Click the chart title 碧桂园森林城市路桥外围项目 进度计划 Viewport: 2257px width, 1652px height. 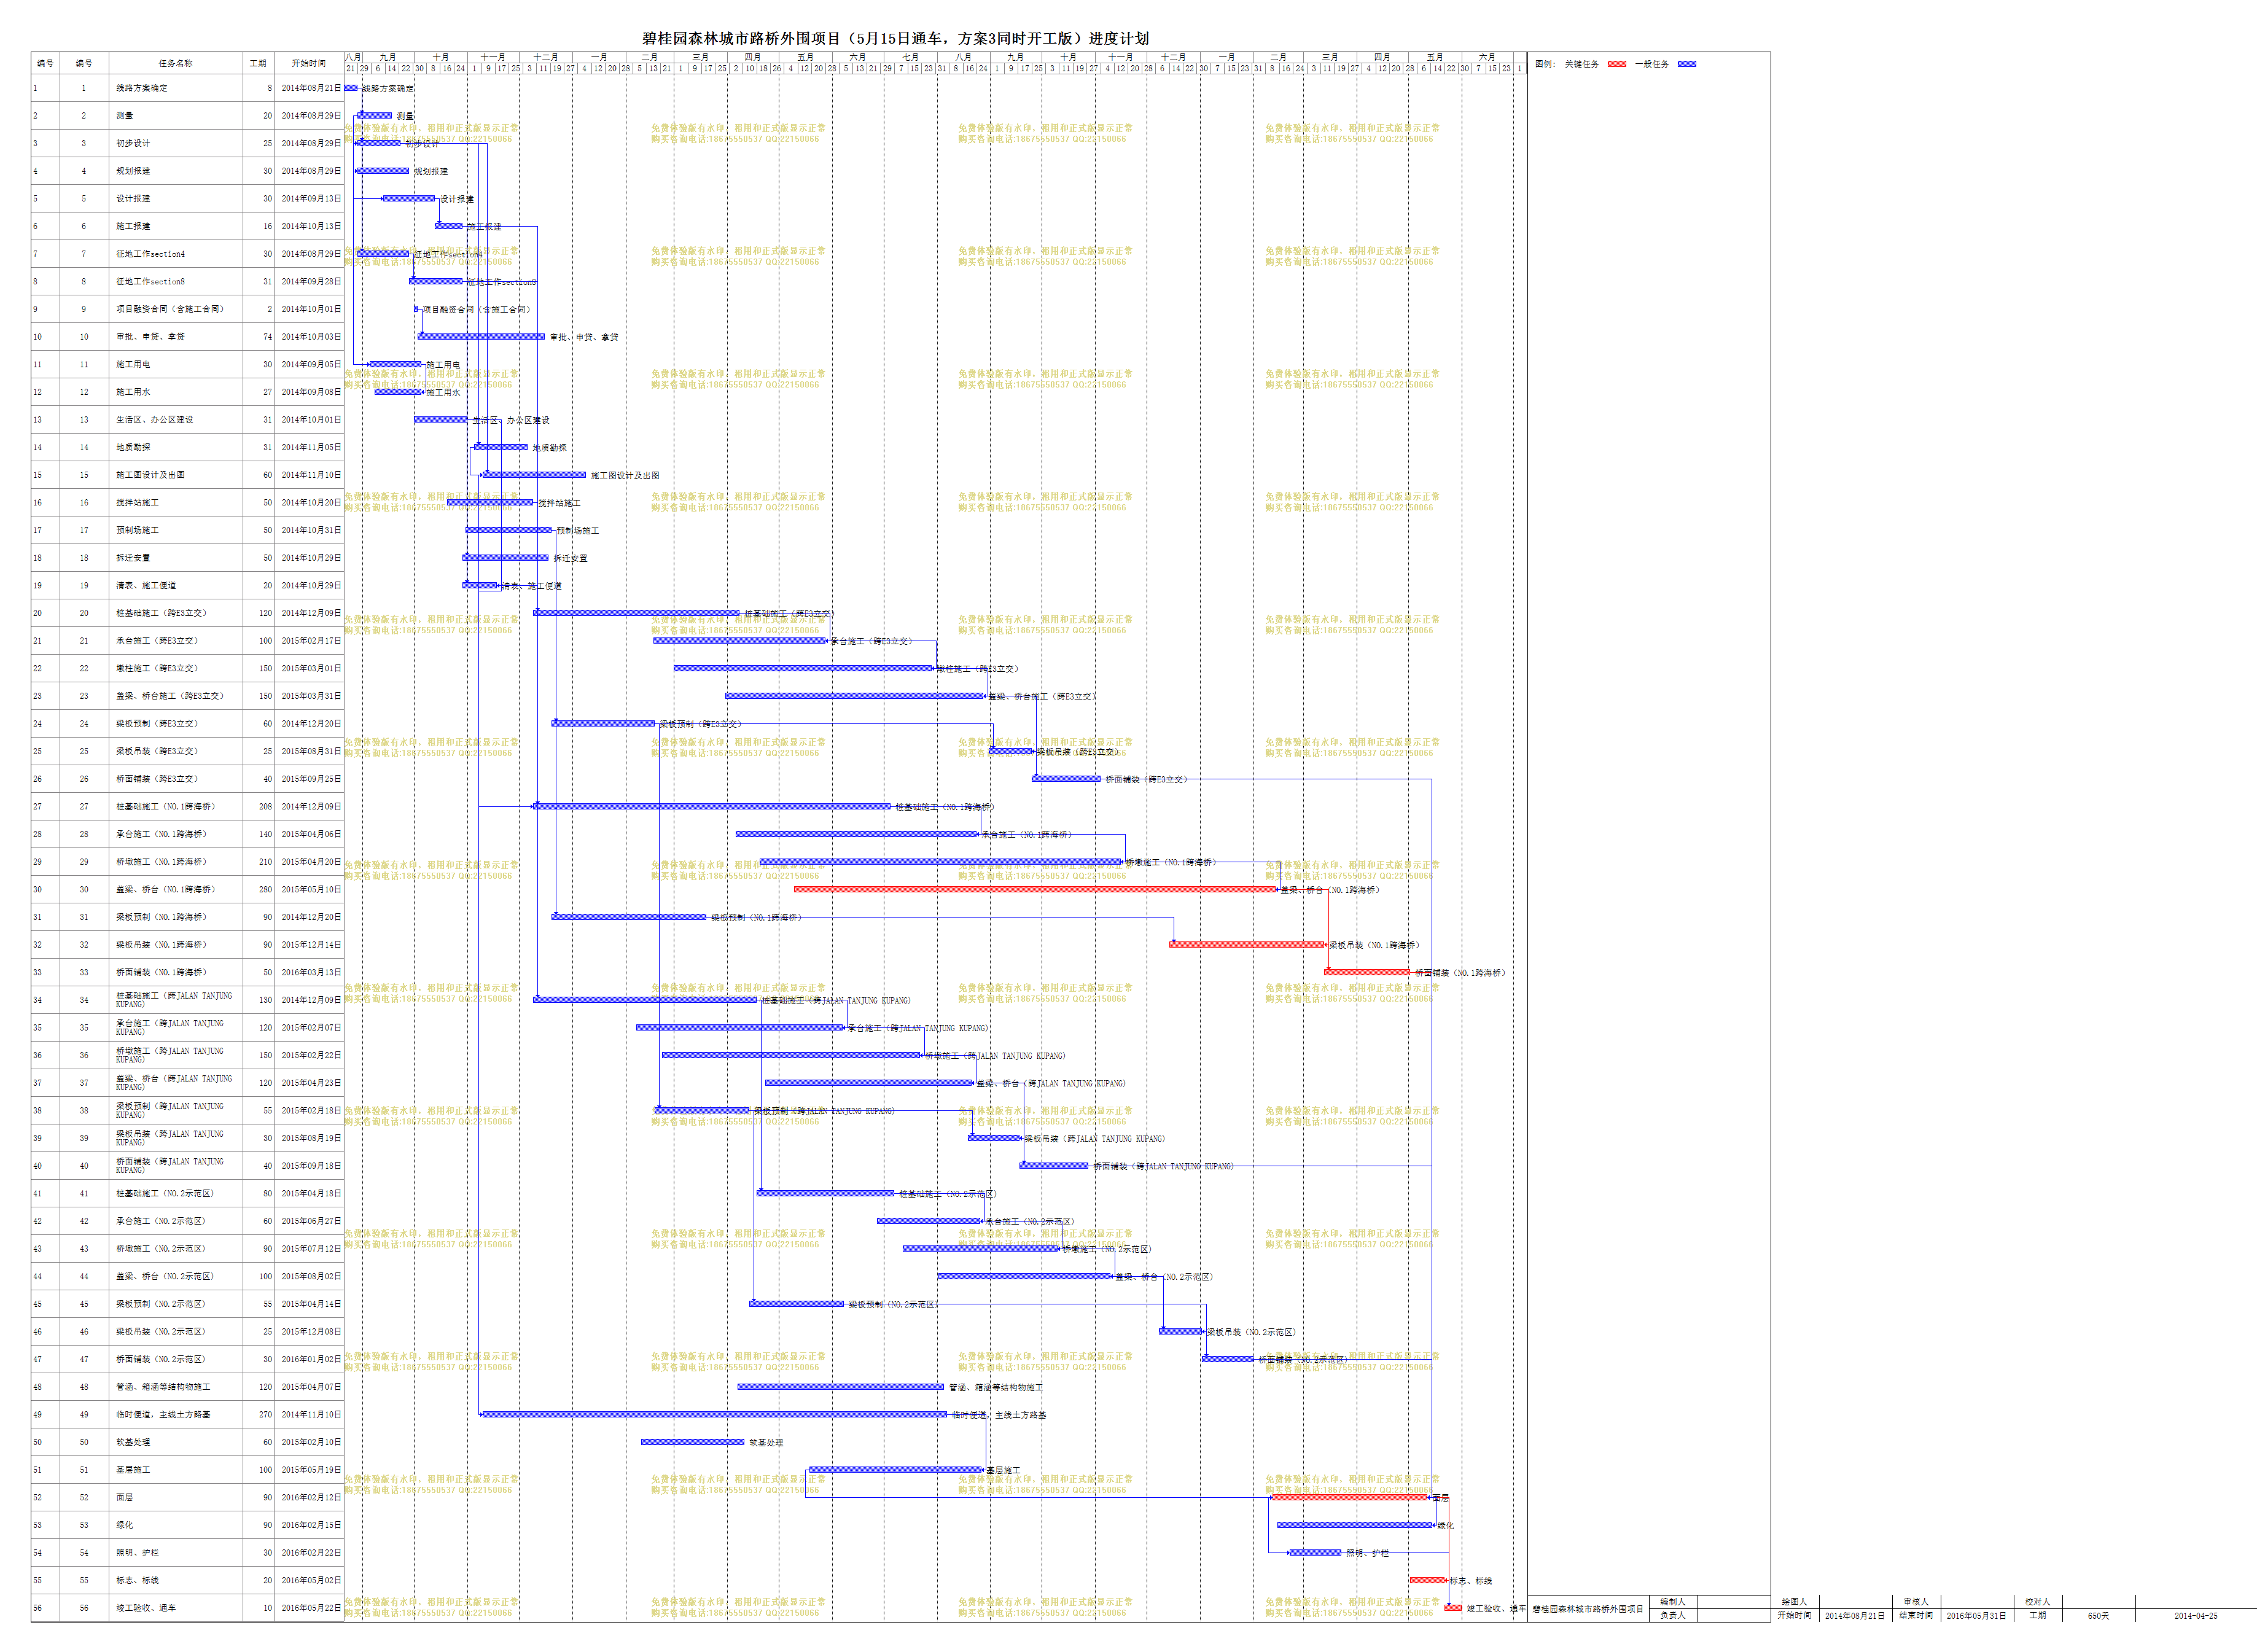coord(895,38)
